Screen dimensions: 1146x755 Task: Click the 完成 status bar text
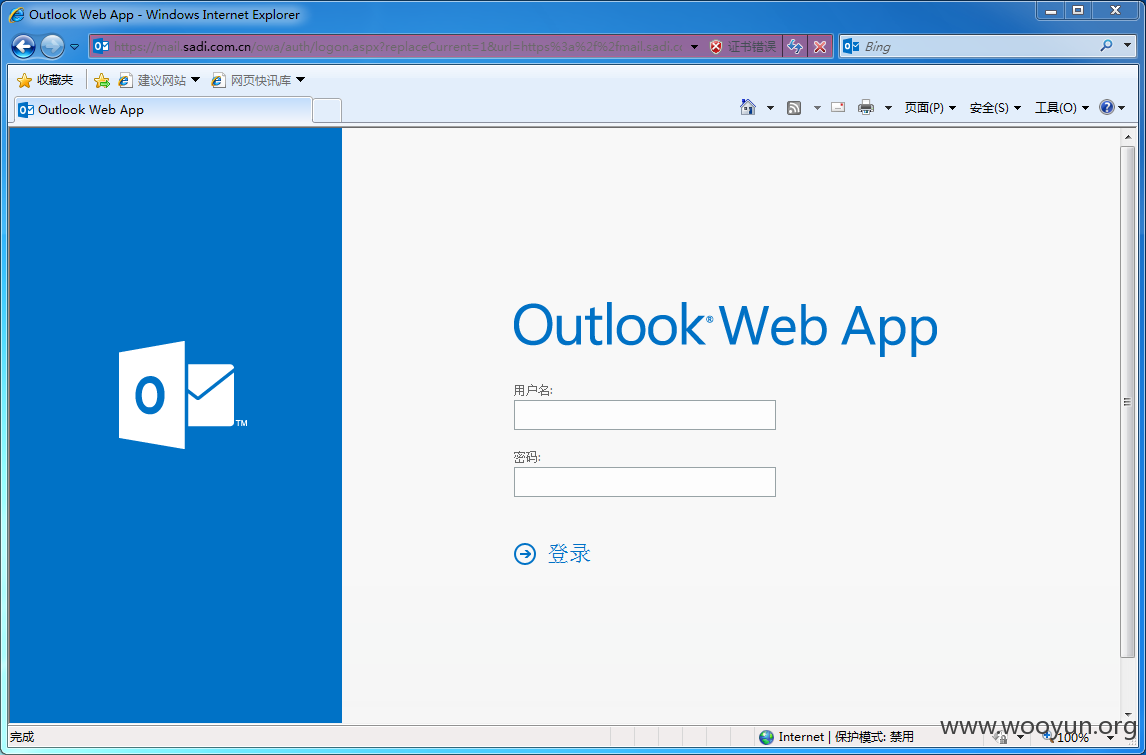pyautogui.click(x=22, y=737)
